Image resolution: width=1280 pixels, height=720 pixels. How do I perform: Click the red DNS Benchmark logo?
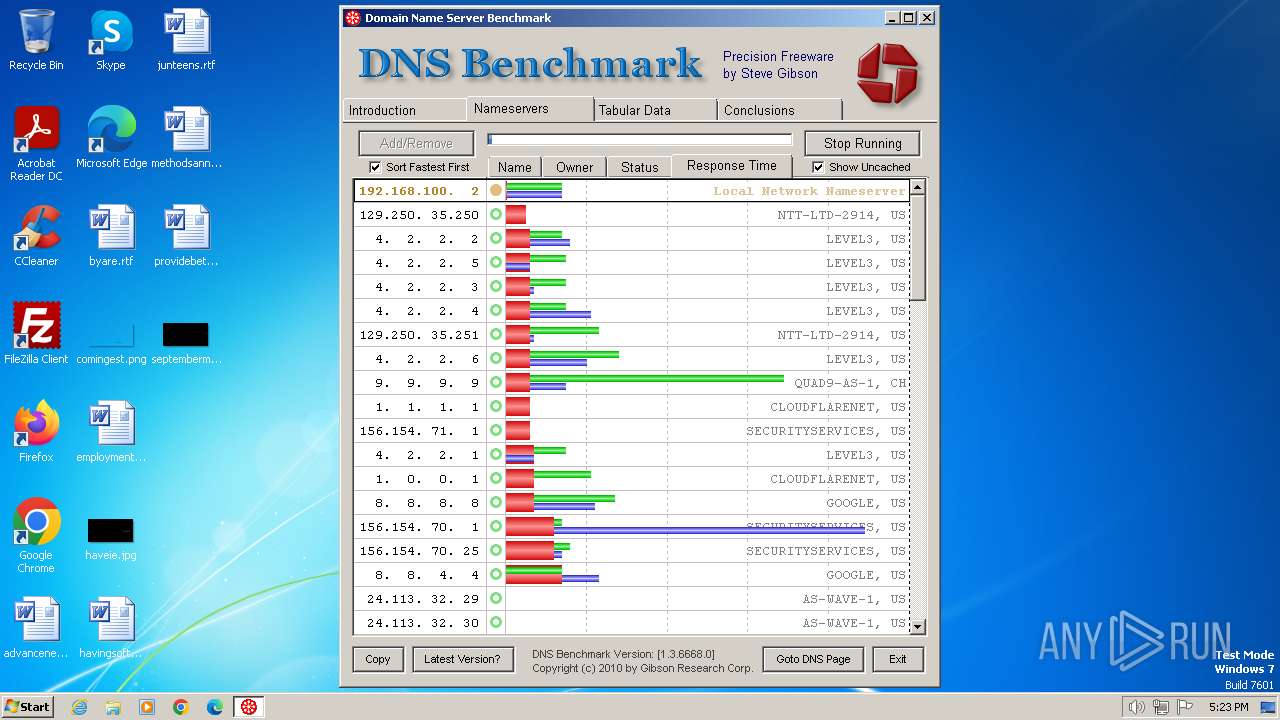tap(886, 73)
